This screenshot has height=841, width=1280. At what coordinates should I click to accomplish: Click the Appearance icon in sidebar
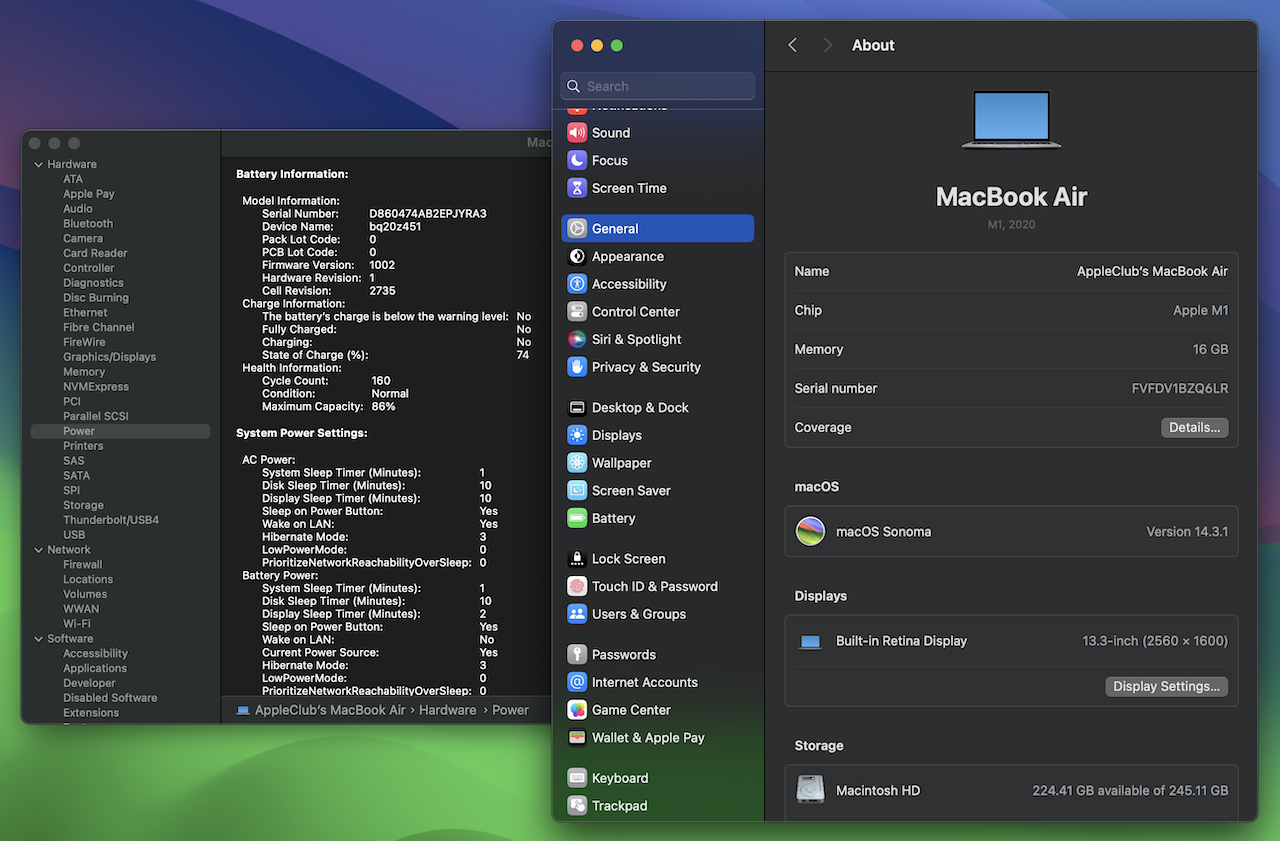click(x=577, y=256)
